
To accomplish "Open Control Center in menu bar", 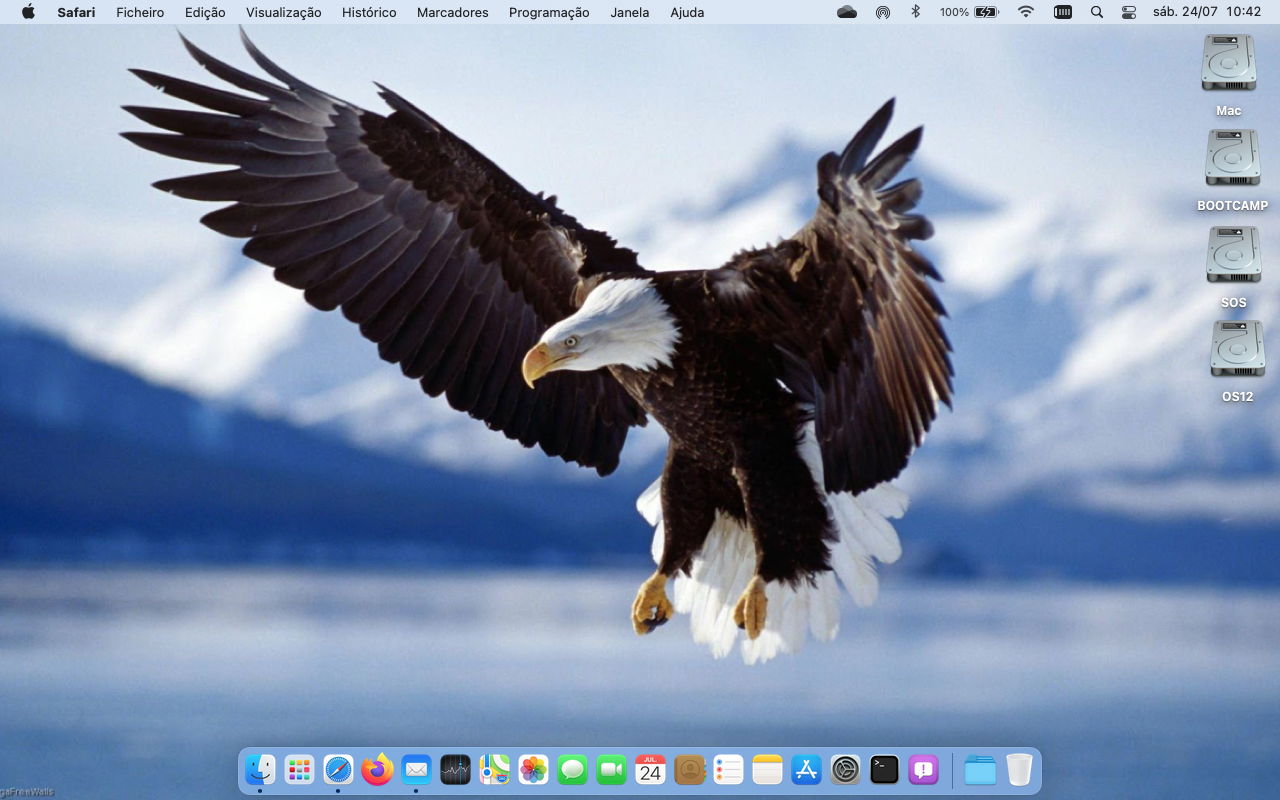I will [1129, 12].
